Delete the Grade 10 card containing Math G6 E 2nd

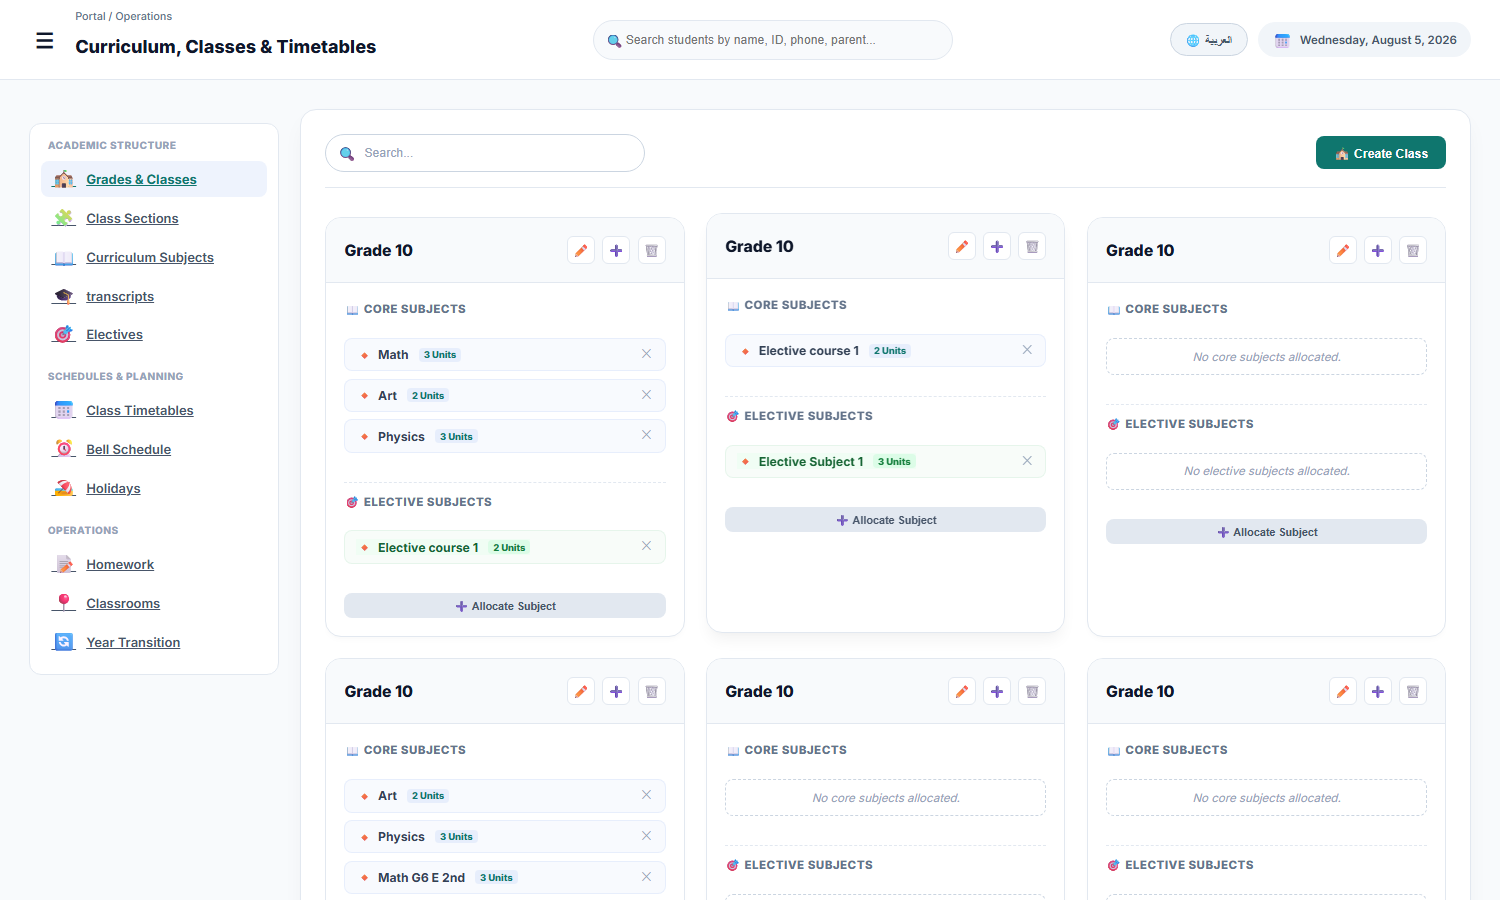(651, 691)
